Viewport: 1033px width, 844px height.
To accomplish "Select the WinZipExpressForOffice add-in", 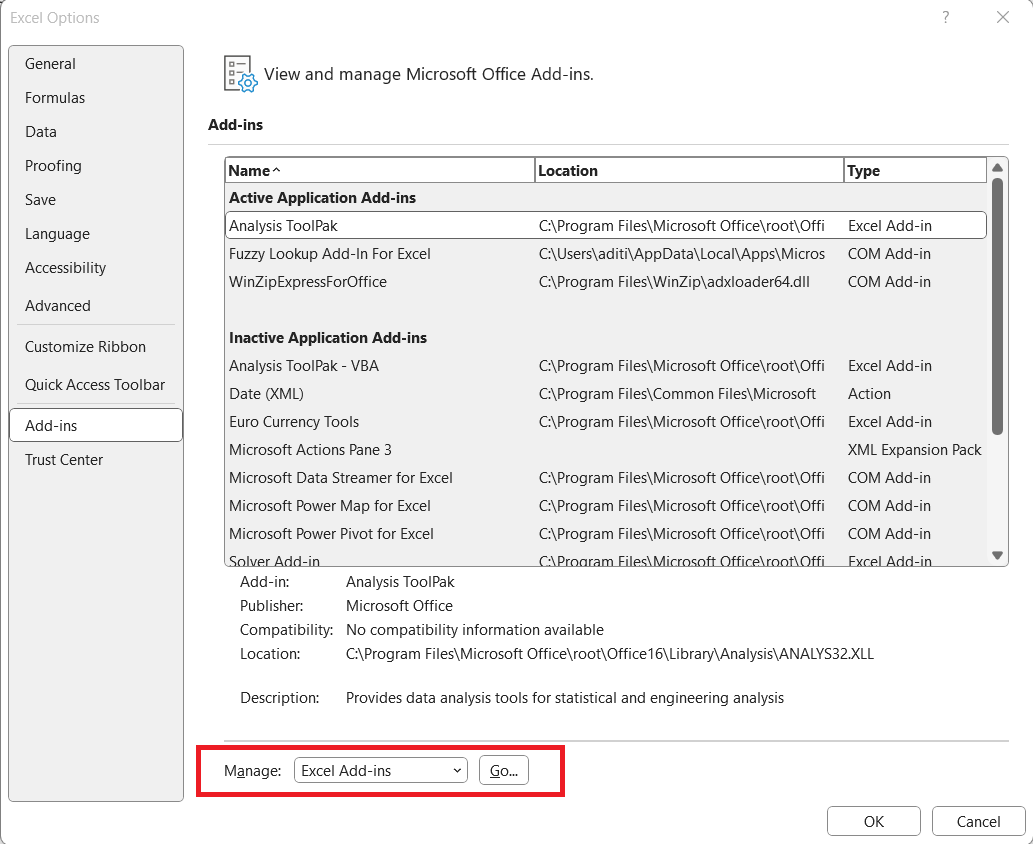I will (x=605, y=282).
